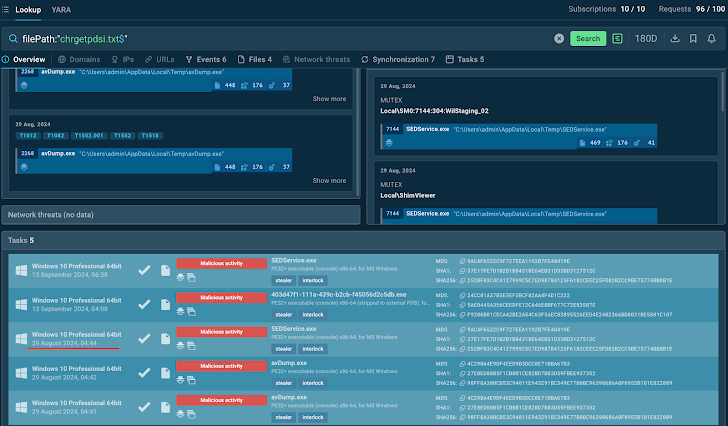
Task: Click the green E icon beside Search
Action: pos(619,39)
